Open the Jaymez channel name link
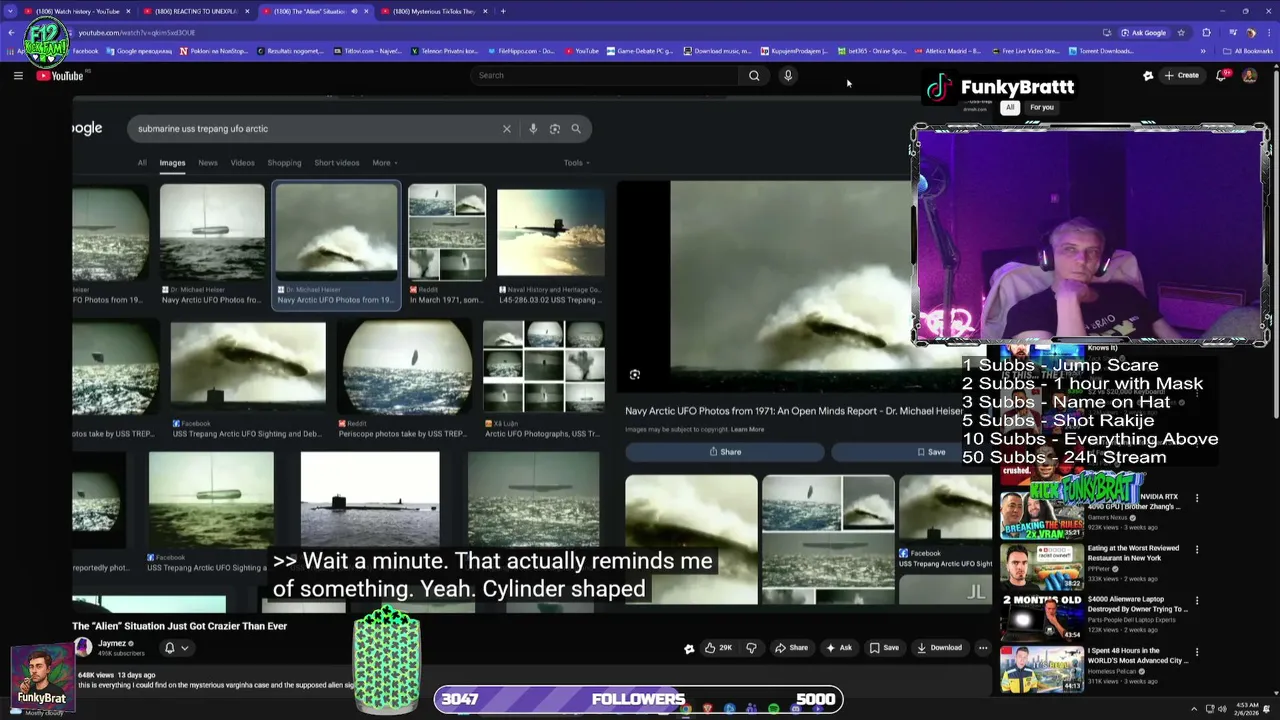The width and height of the screenshot is (1280, 720). [112, 644]
